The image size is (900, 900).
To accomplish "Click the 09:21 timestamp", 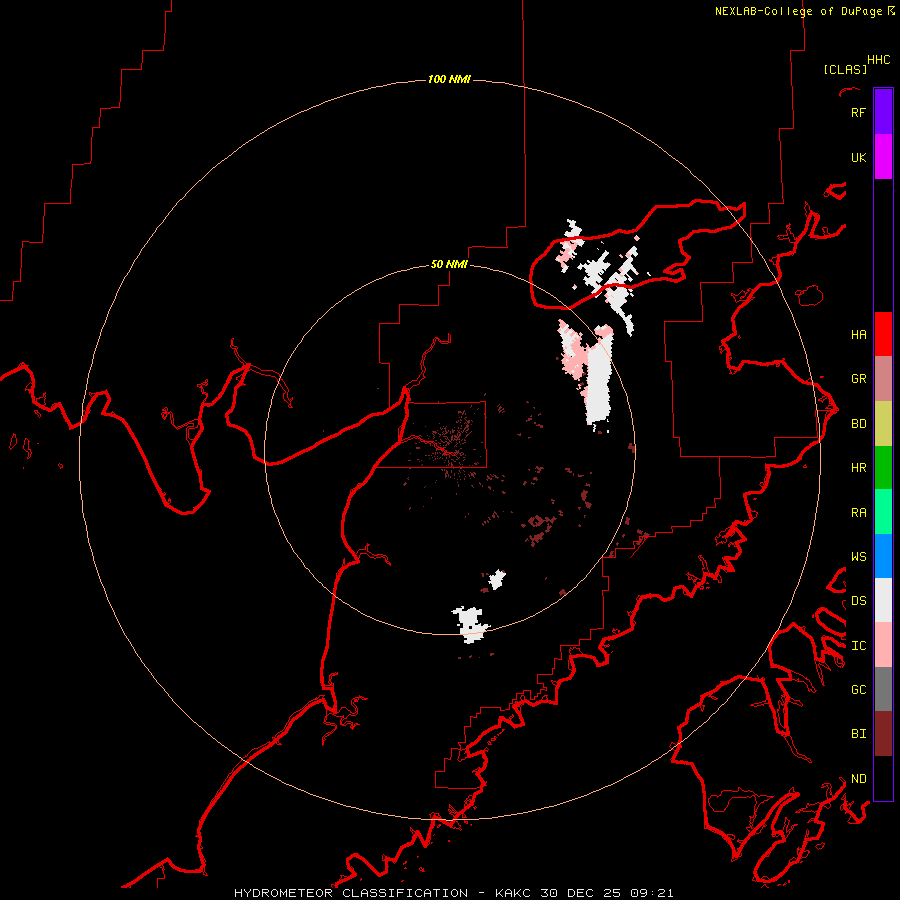I will 651,893.
